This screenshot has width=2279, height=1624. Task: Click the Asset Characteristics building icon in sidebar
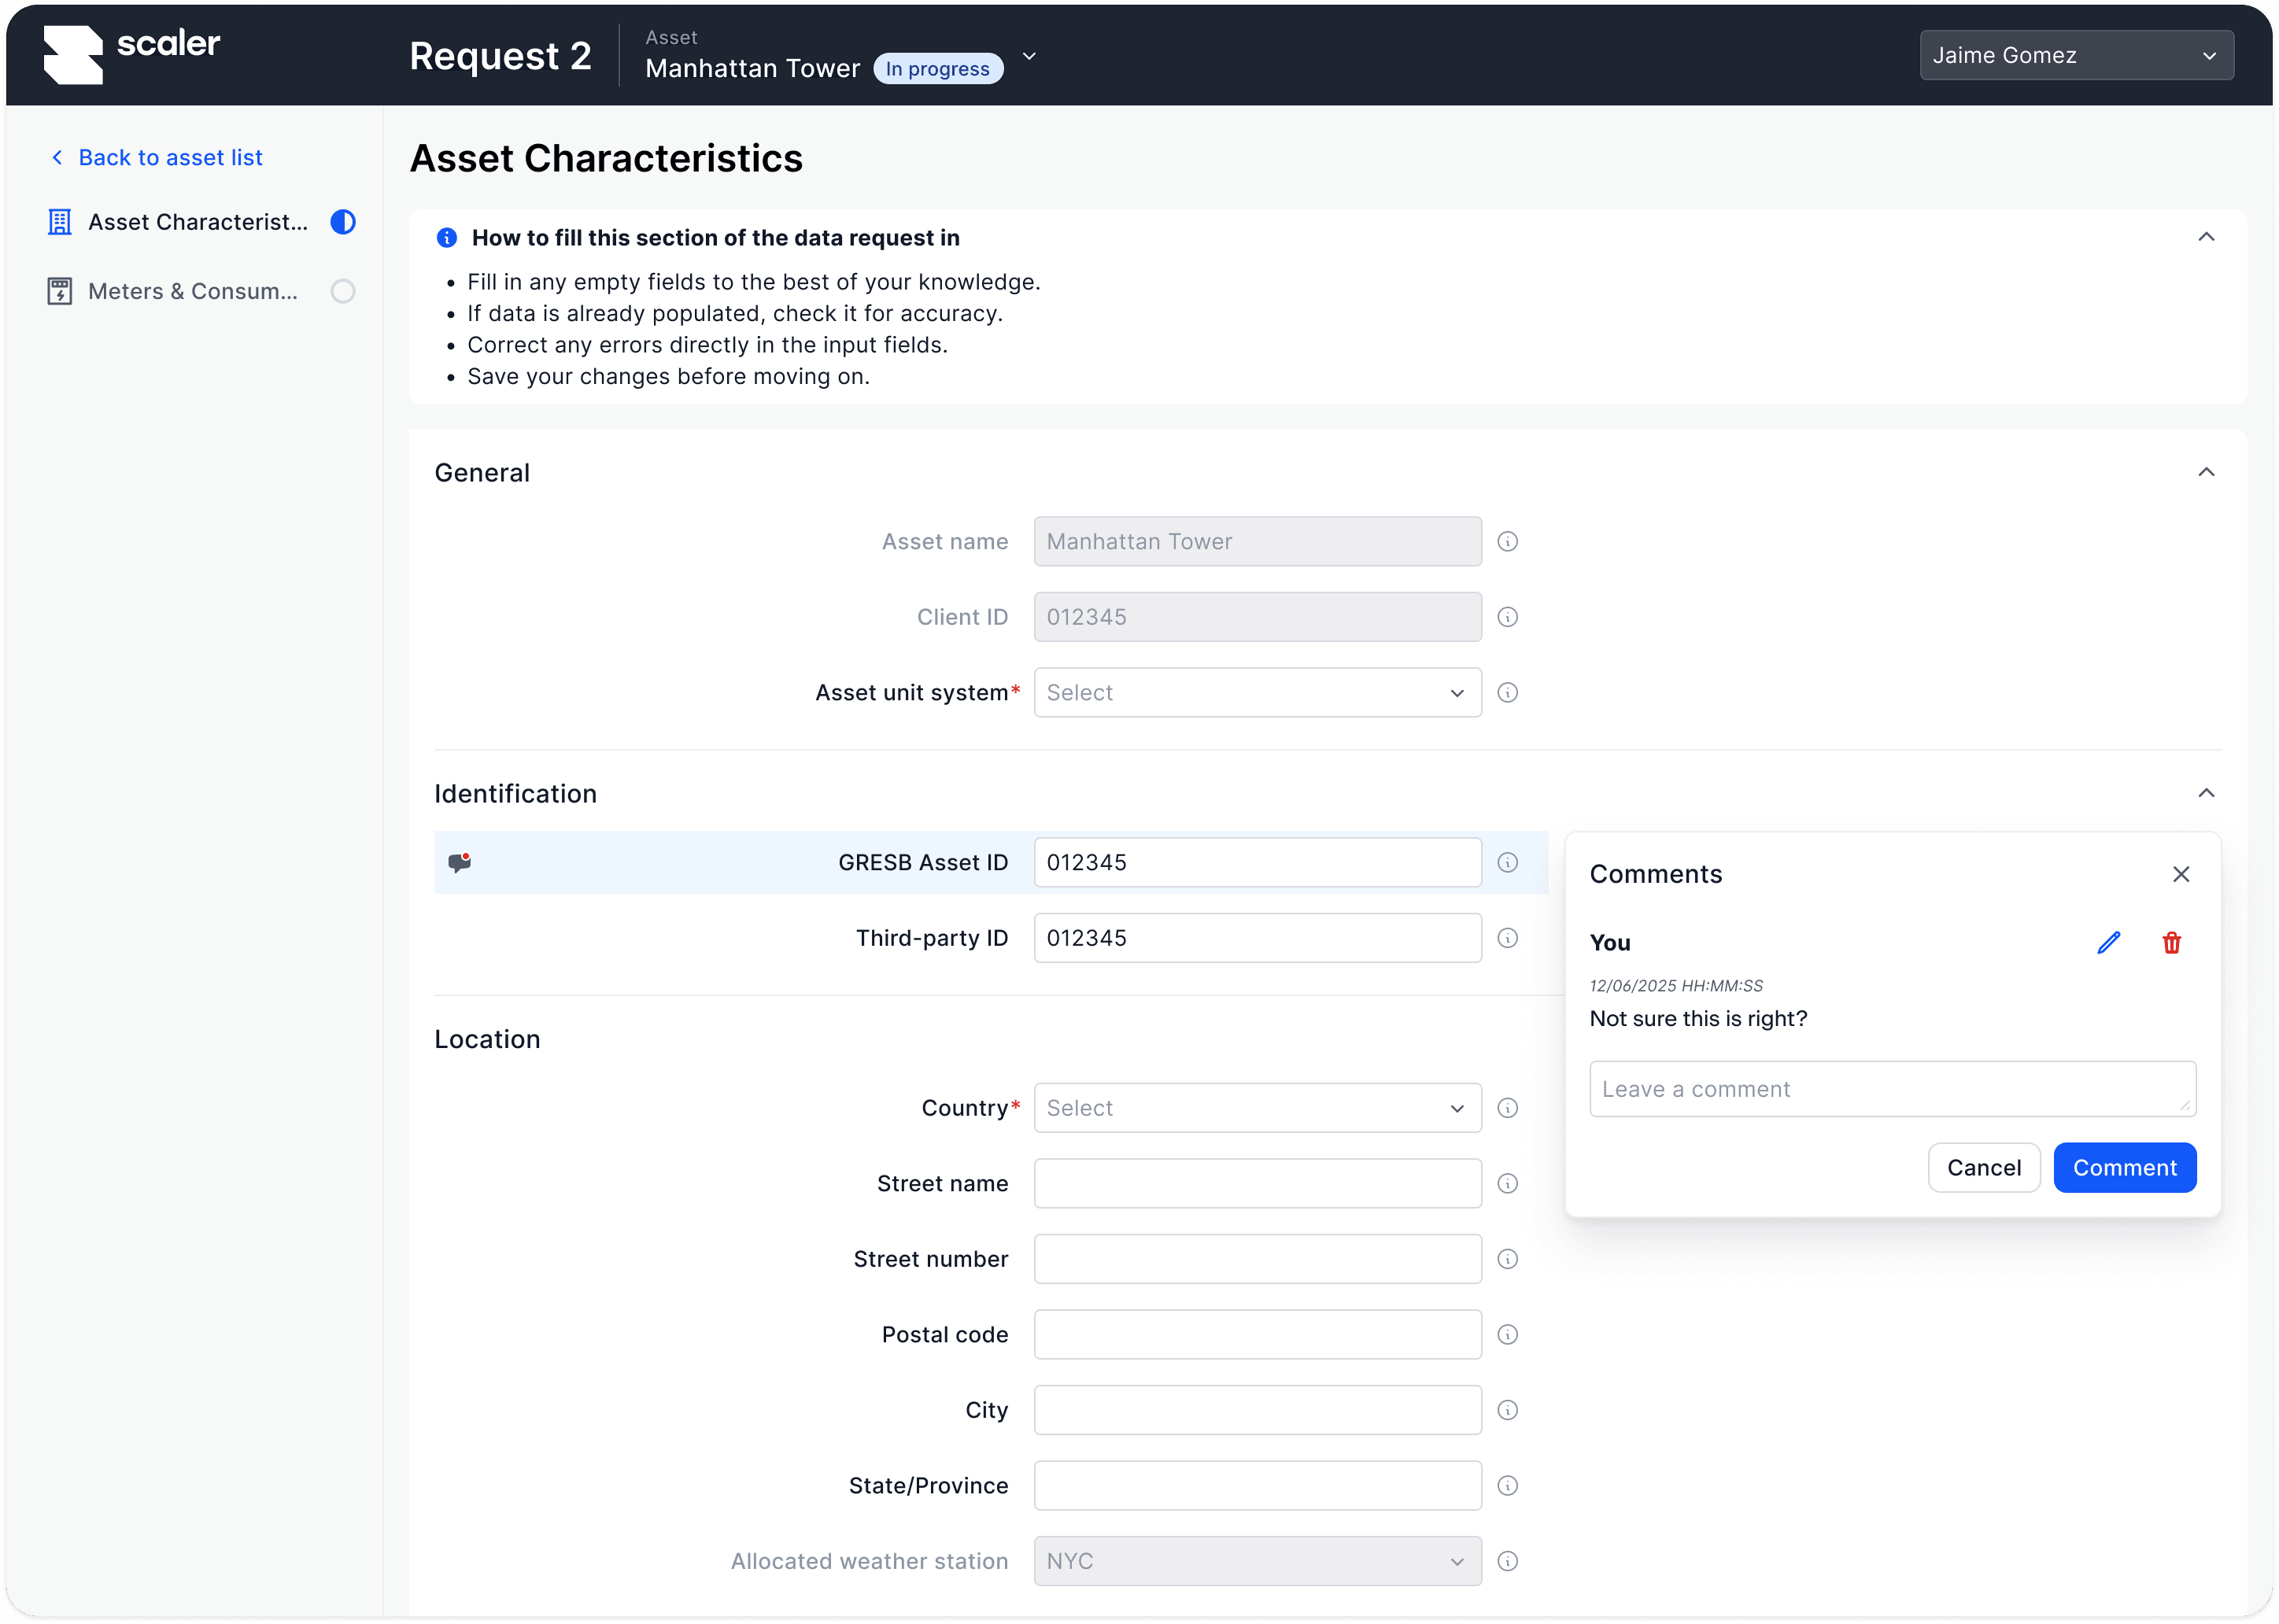(x=60, y=222)
